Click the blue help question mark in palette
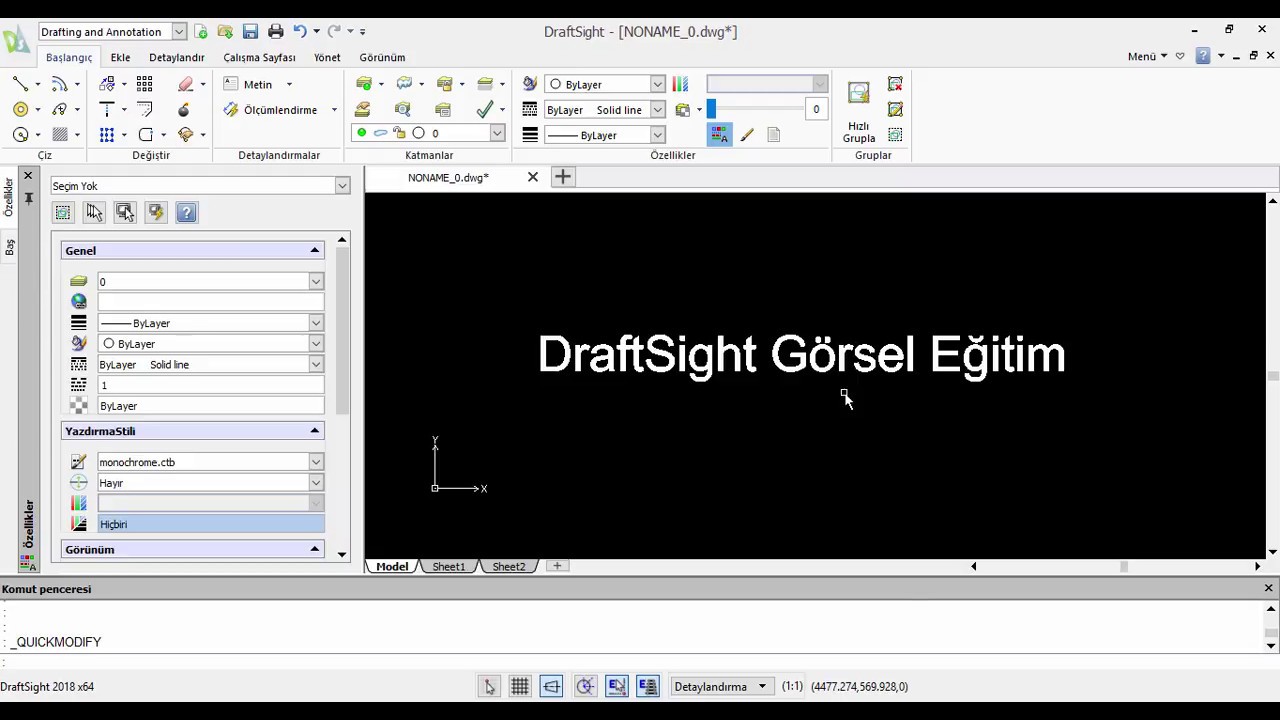 coord(186,212)
